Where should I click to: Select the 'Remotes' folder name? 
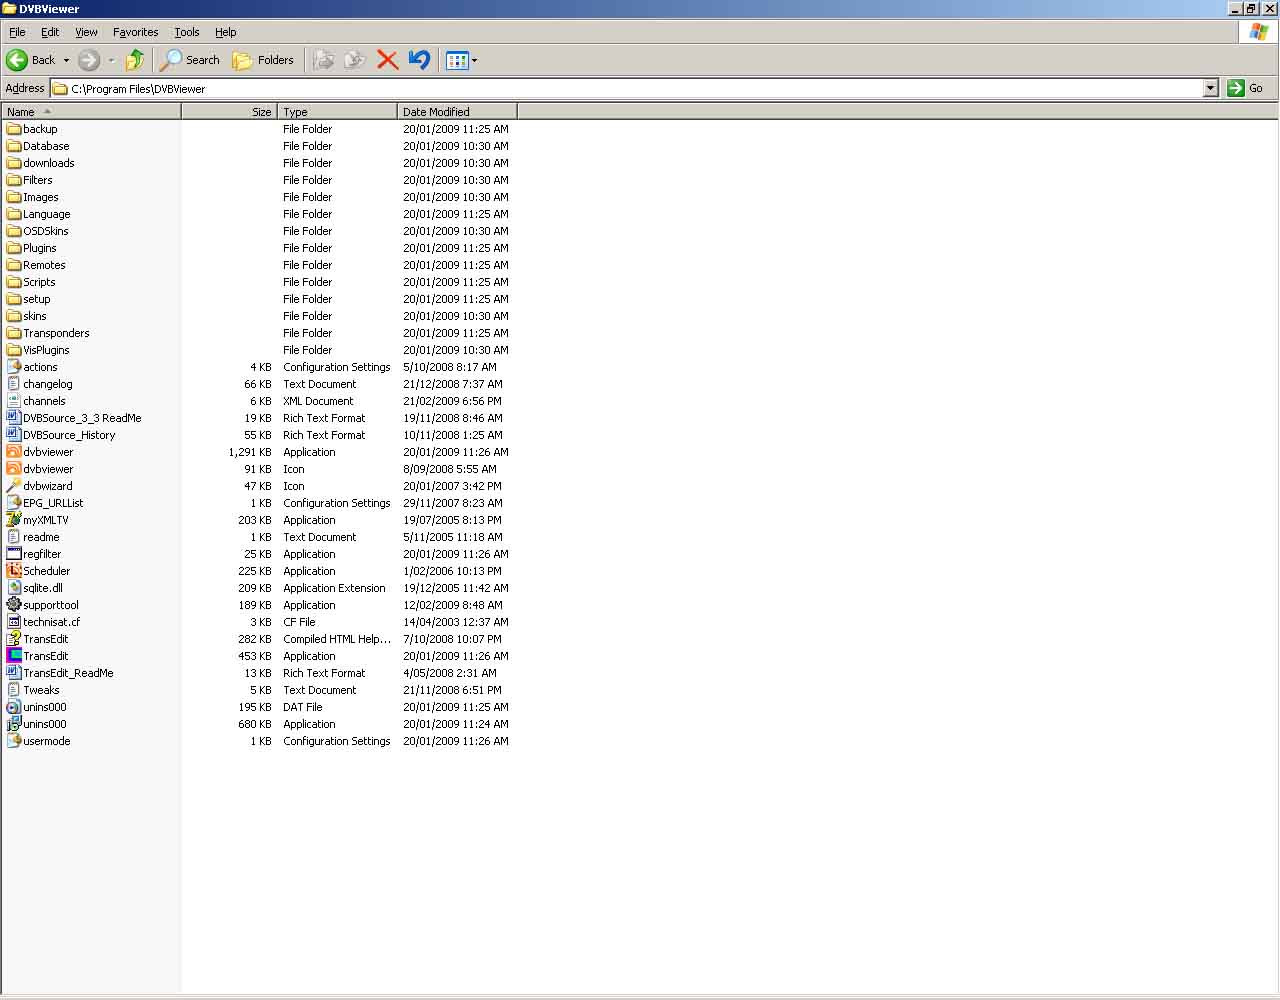tap(44, 265)
